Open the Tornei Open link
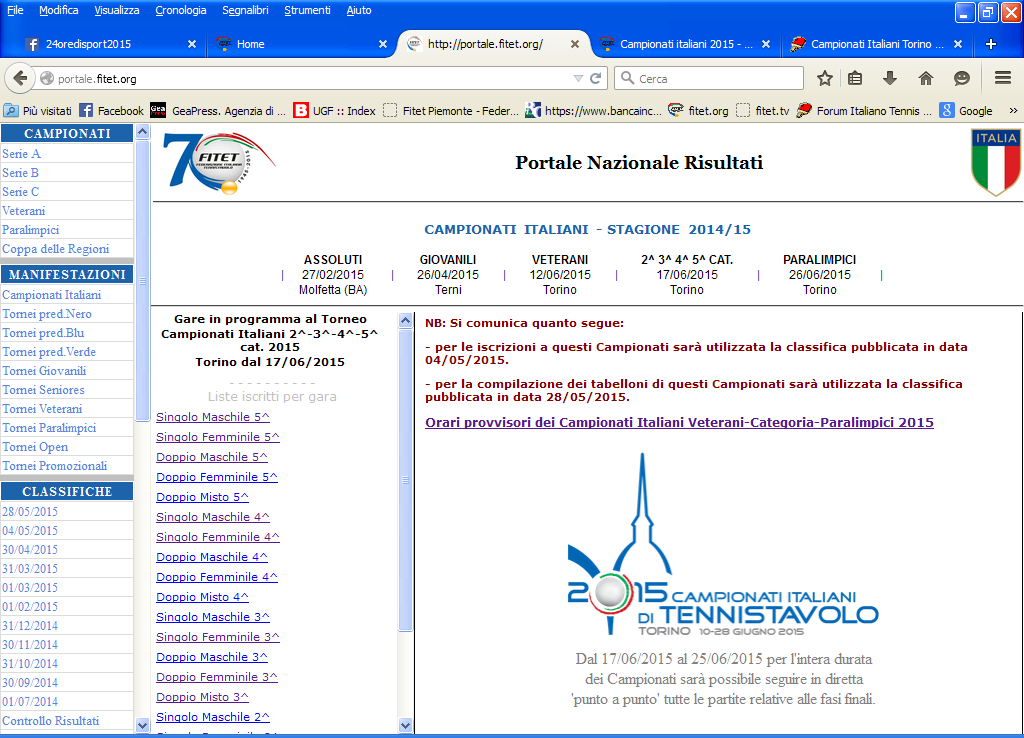 [35, 447]
